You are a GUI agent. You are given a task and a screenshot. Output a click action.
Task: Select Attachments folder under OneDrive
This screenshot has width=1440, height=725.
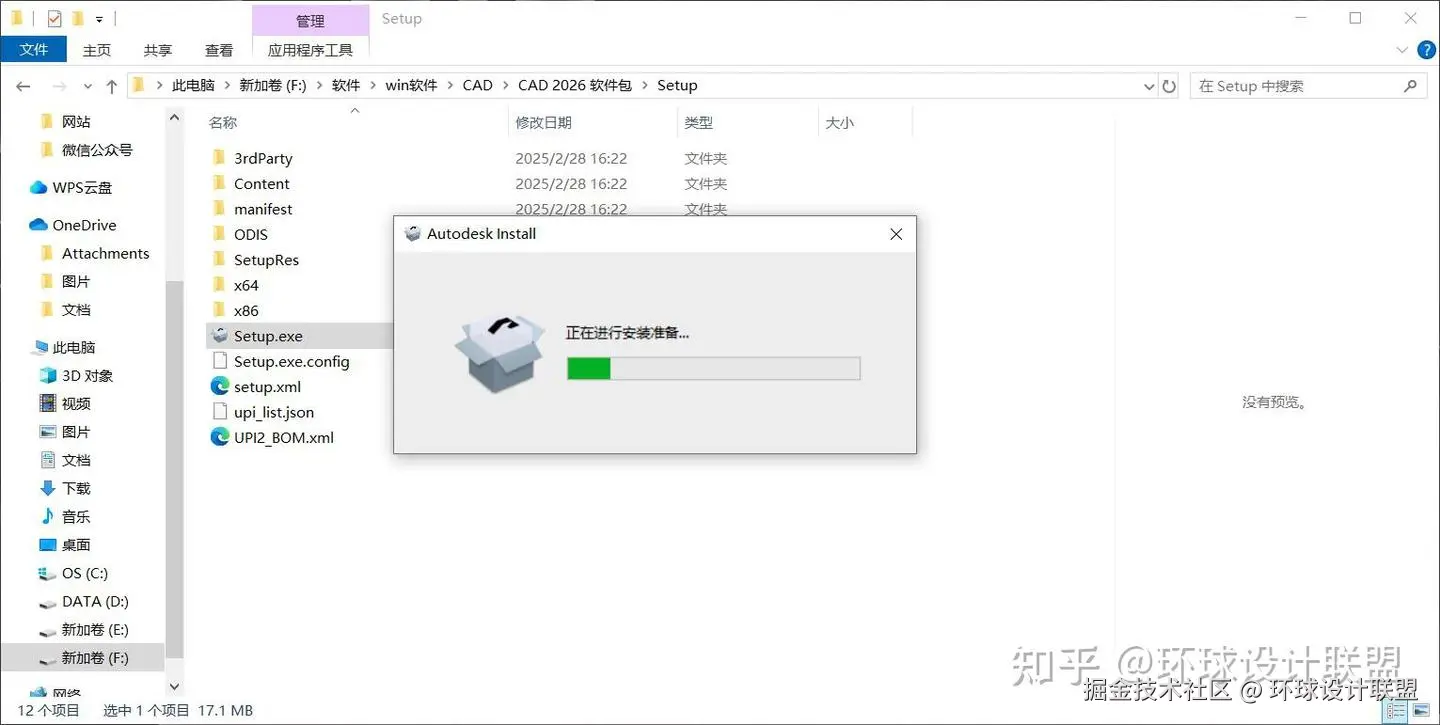[105, 254]
